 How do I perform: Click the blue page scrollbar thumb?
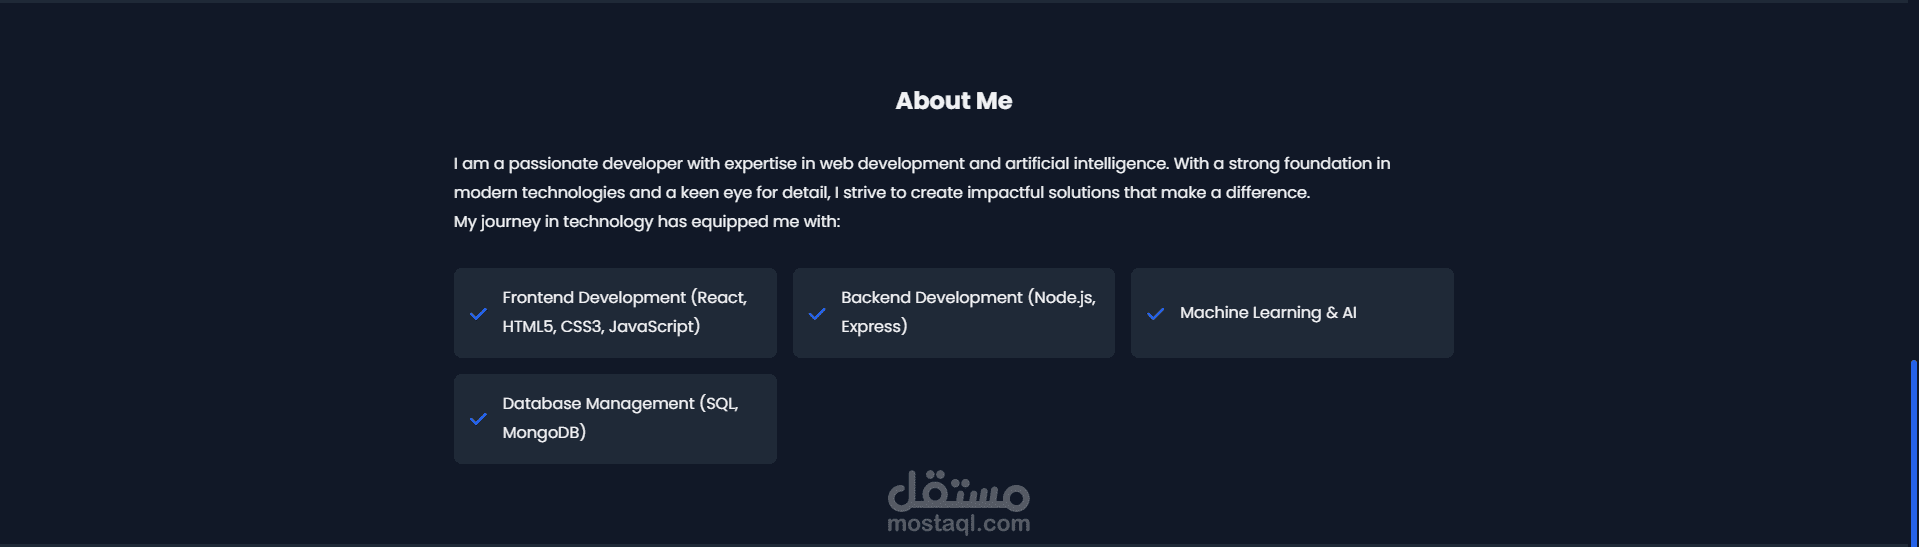tap(1913, 450)
